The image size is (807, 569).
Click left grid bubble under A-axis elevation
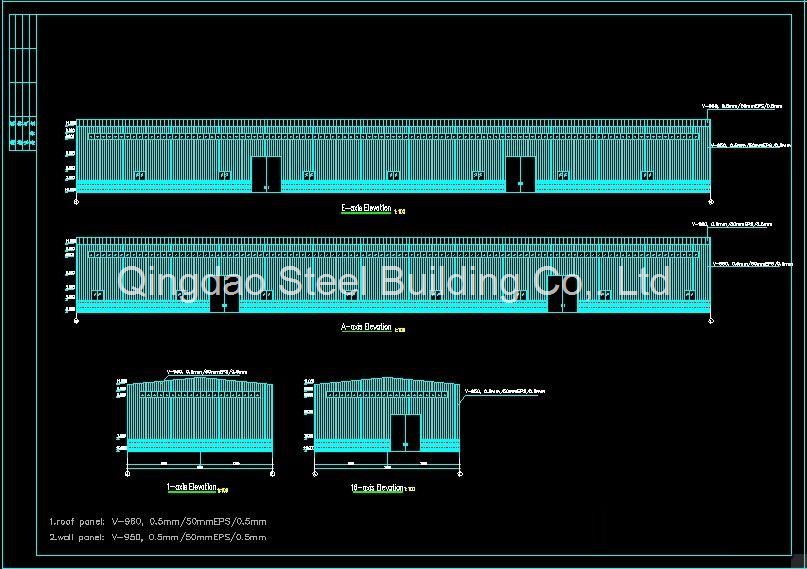pos(76,321)
